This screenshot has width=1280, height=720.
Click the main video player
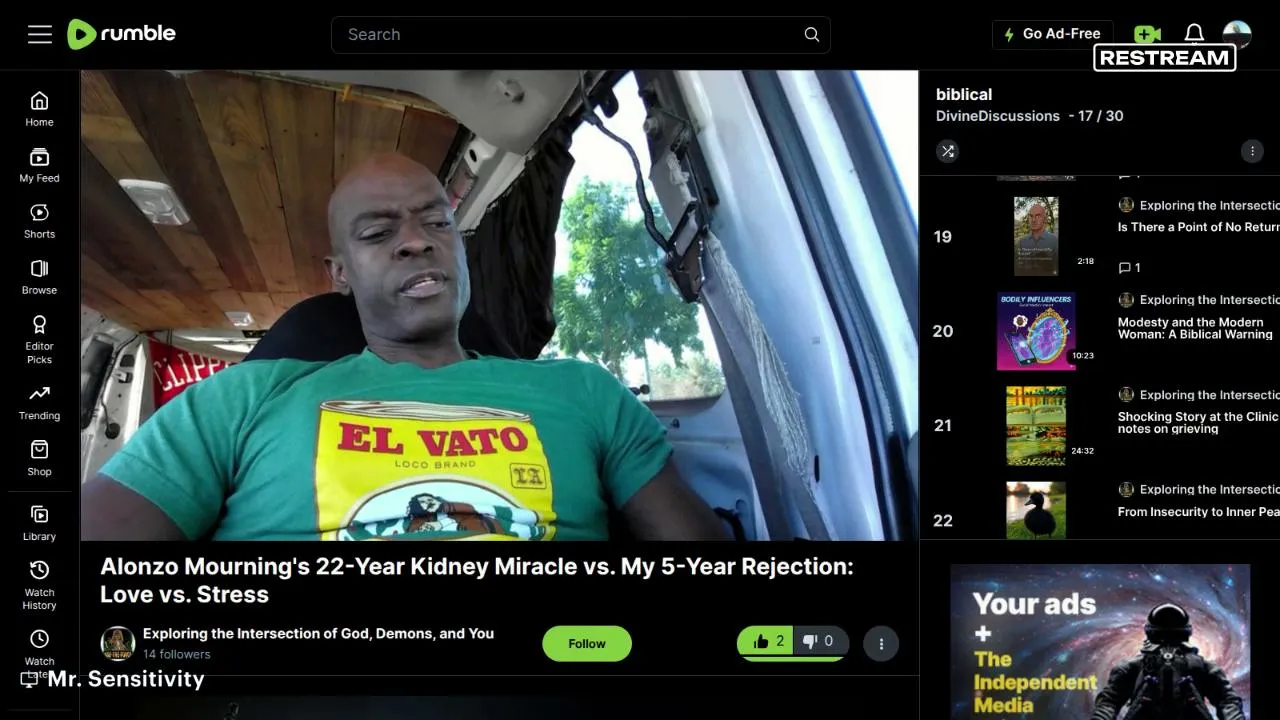tap(499, 305)
